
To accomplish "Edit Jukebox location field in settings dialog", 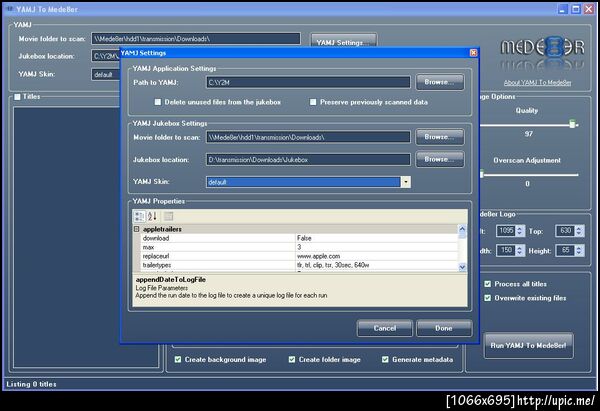I will coord(308,160).
